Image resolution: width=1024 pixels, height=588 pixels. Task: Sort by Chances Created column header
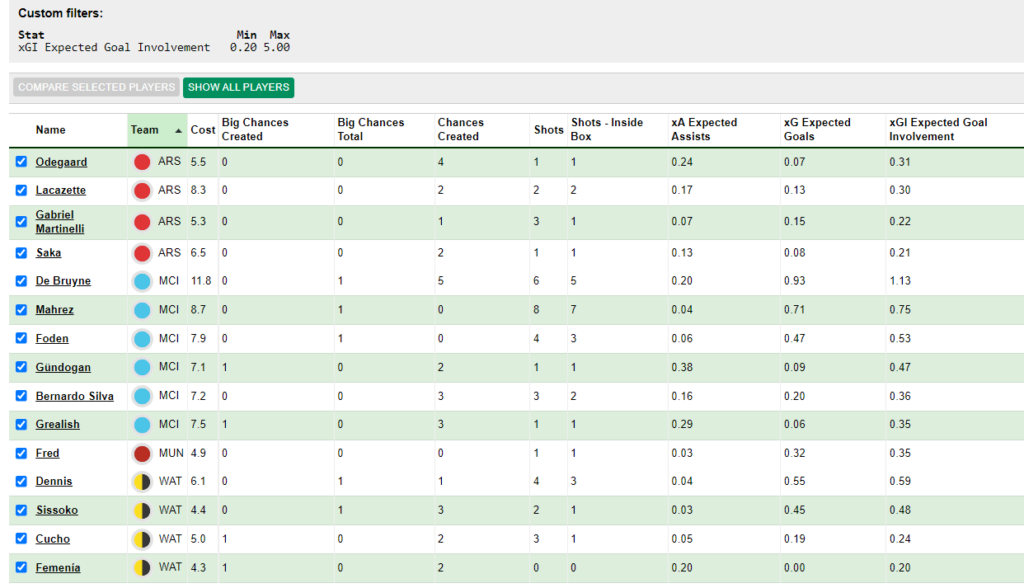[460, 129]
